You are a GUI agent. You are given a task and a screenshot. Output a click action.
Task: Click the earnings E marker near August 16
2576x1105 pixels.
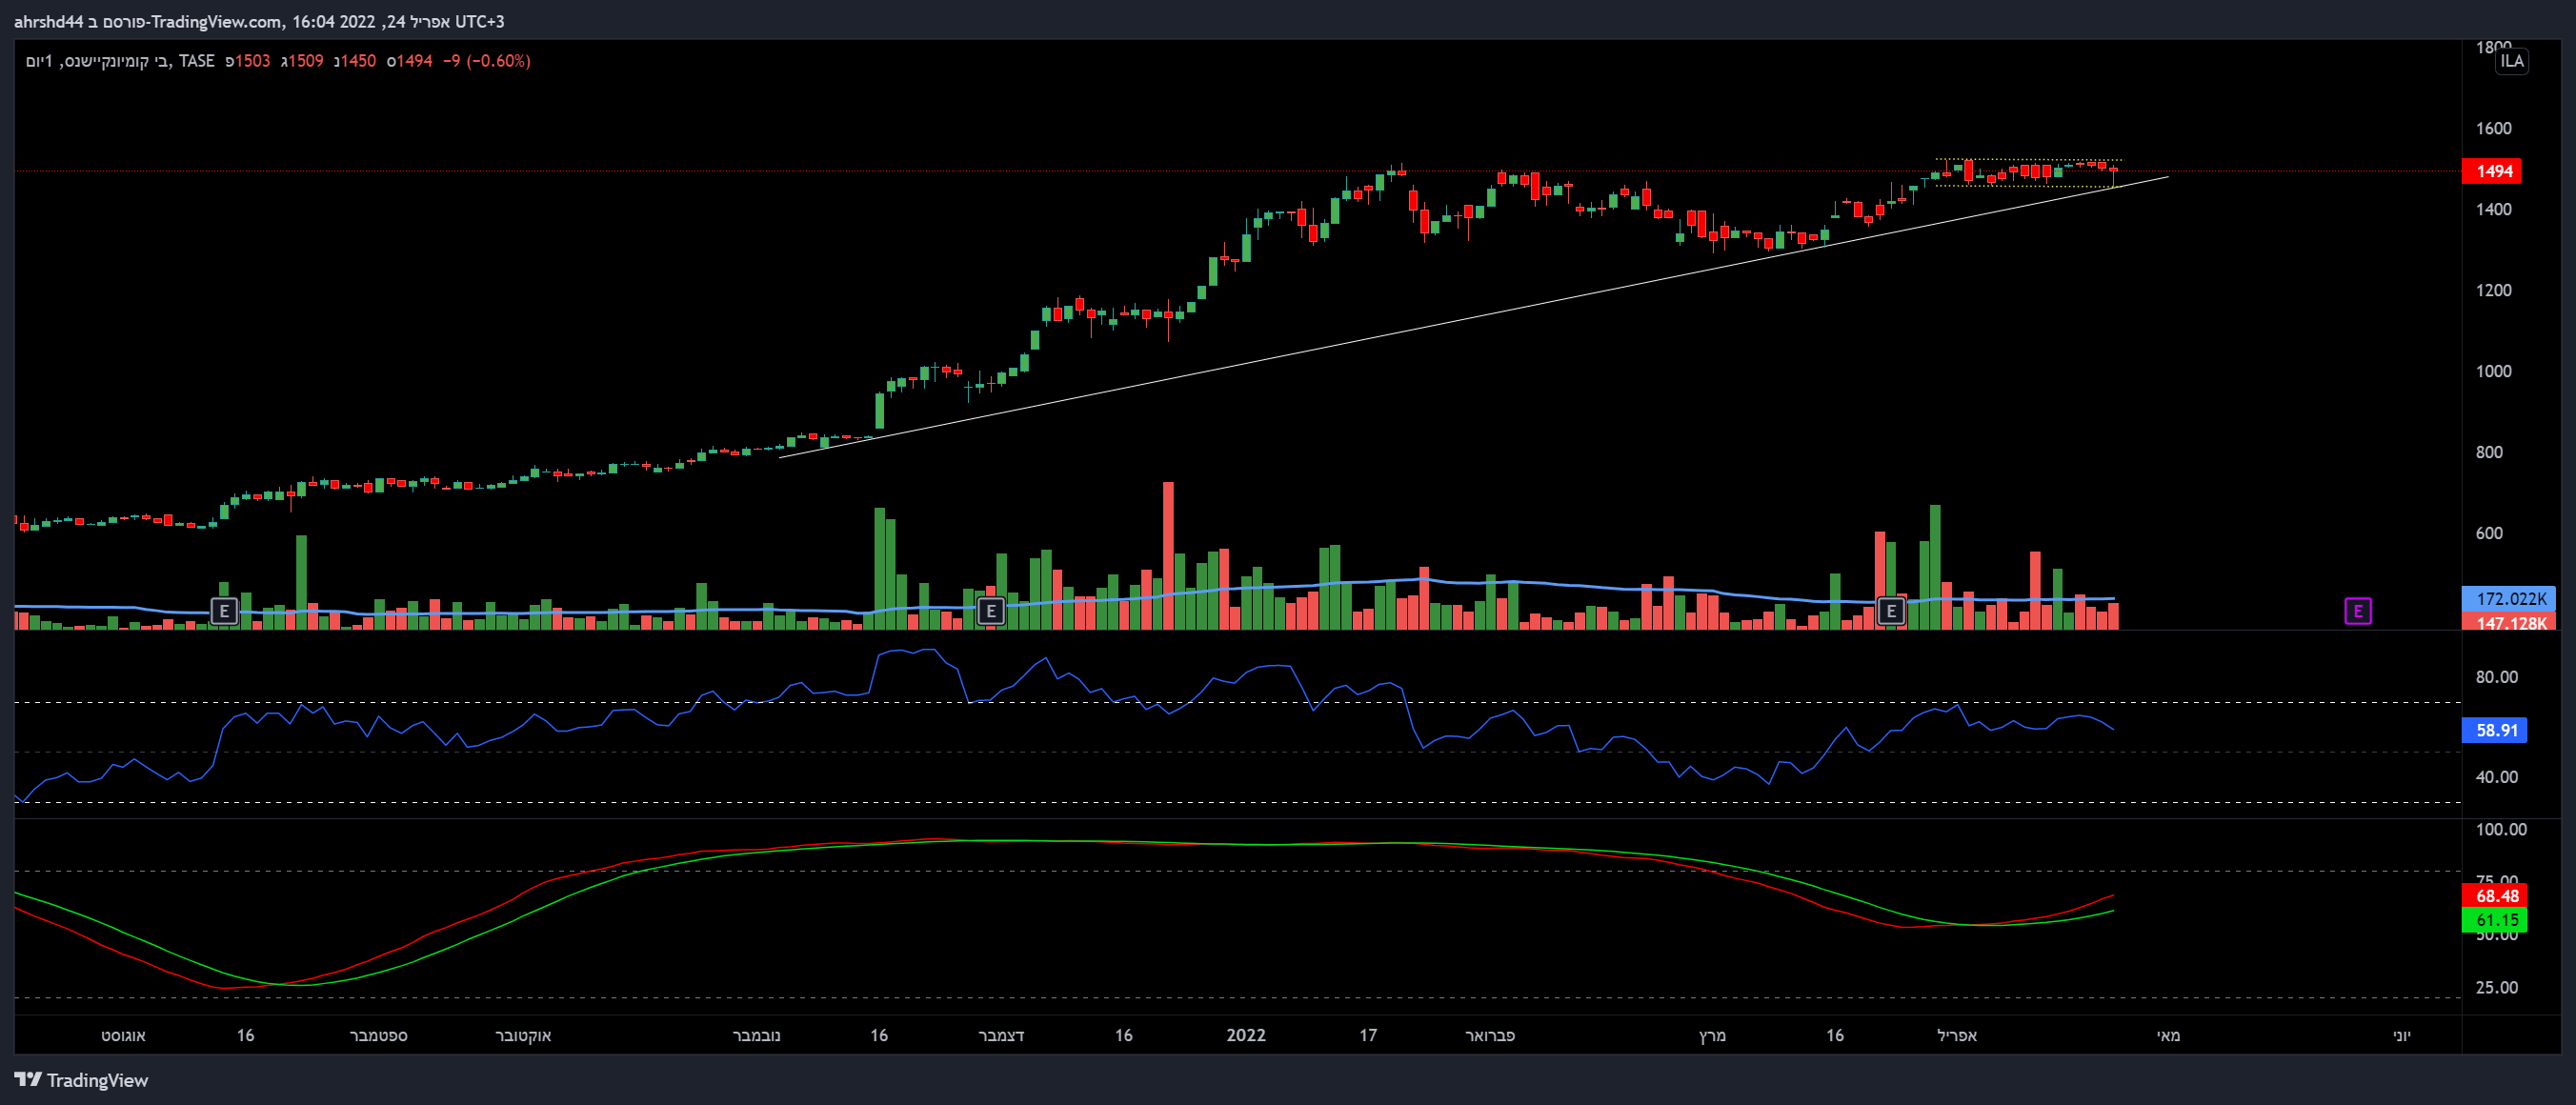coord(224,610)
